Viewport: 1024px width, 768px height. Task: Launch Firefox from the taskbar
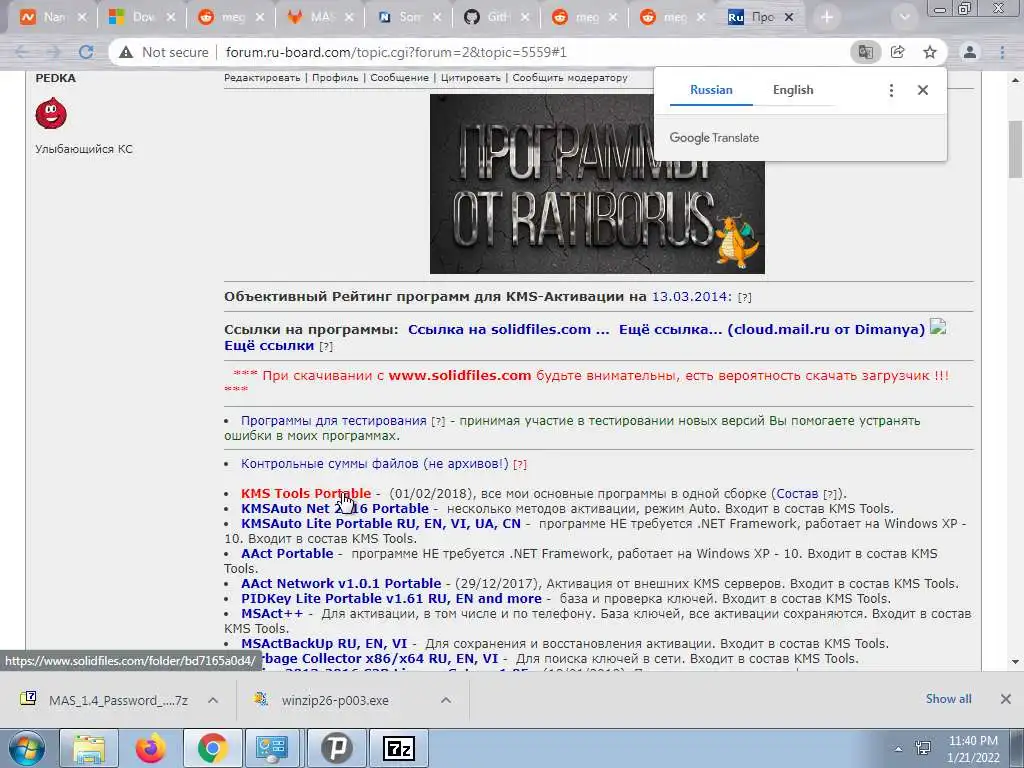tap(150, 748)
